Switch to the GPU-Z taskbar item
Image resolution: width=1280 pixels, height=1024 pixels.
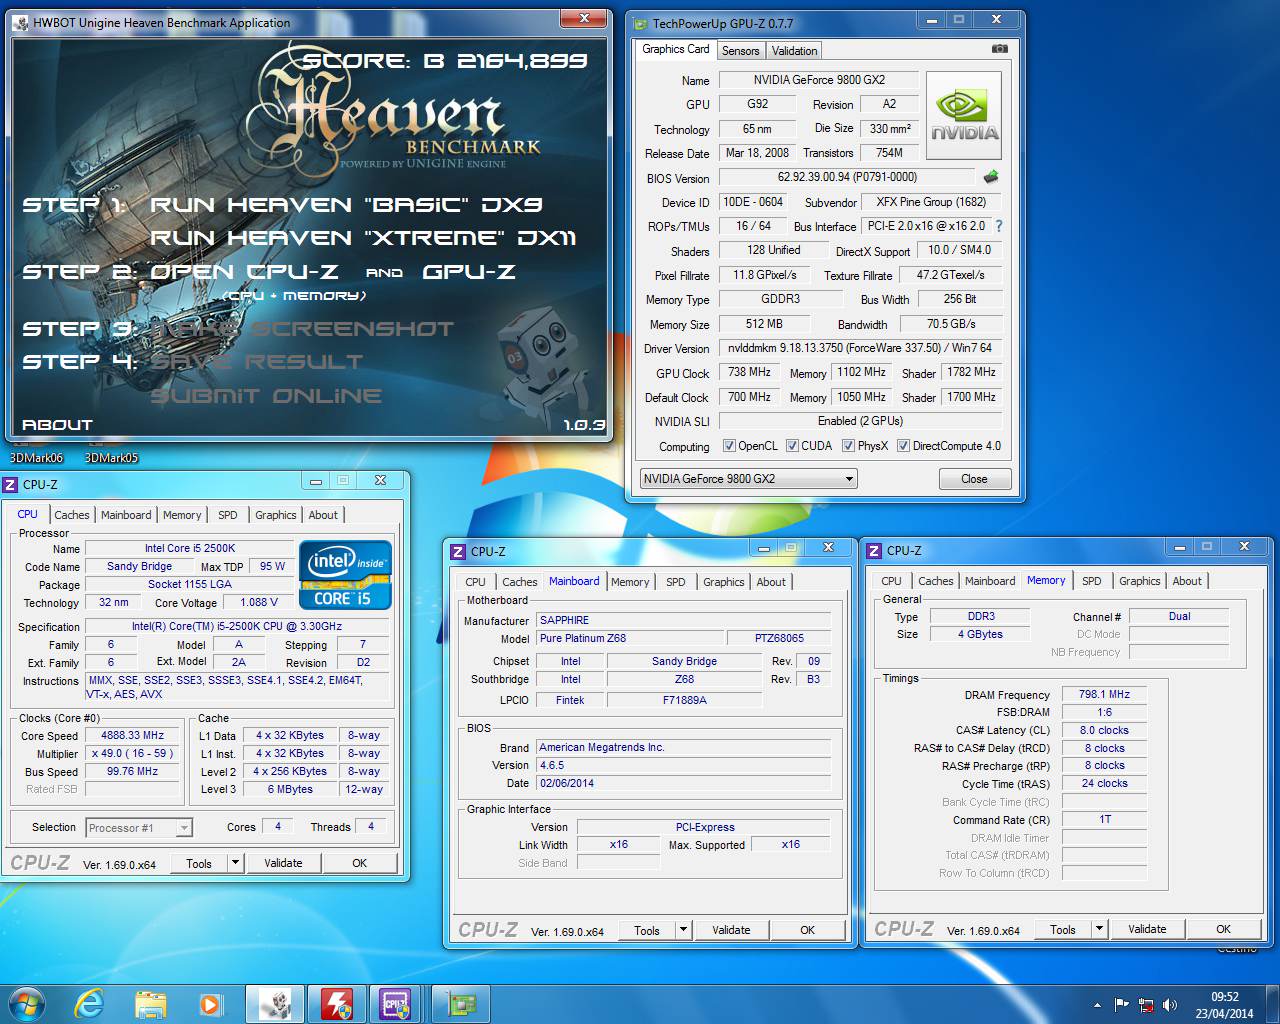click(x=460, y=1004)
